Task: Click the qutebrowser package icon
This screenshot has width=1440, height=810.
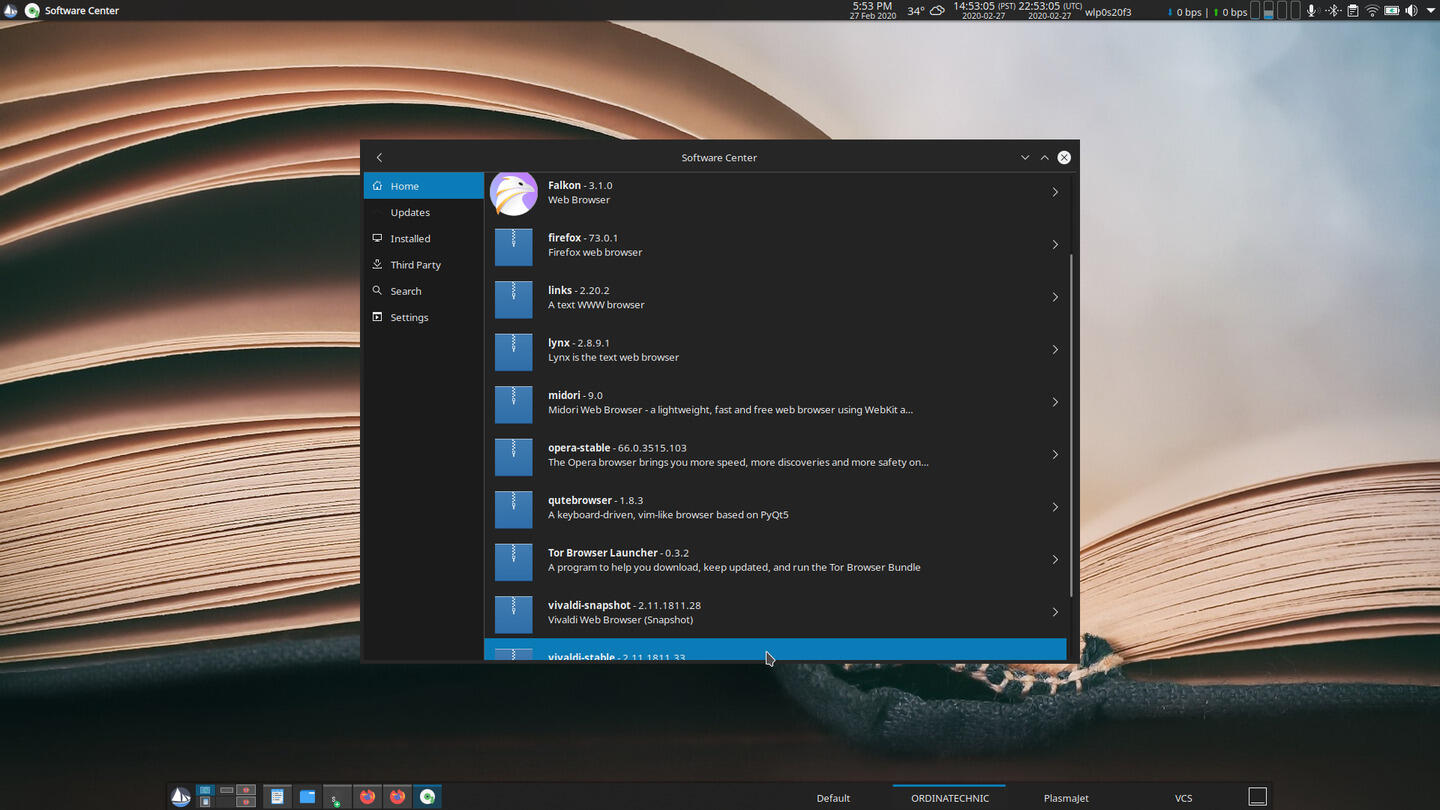Action: pos(514,508)
